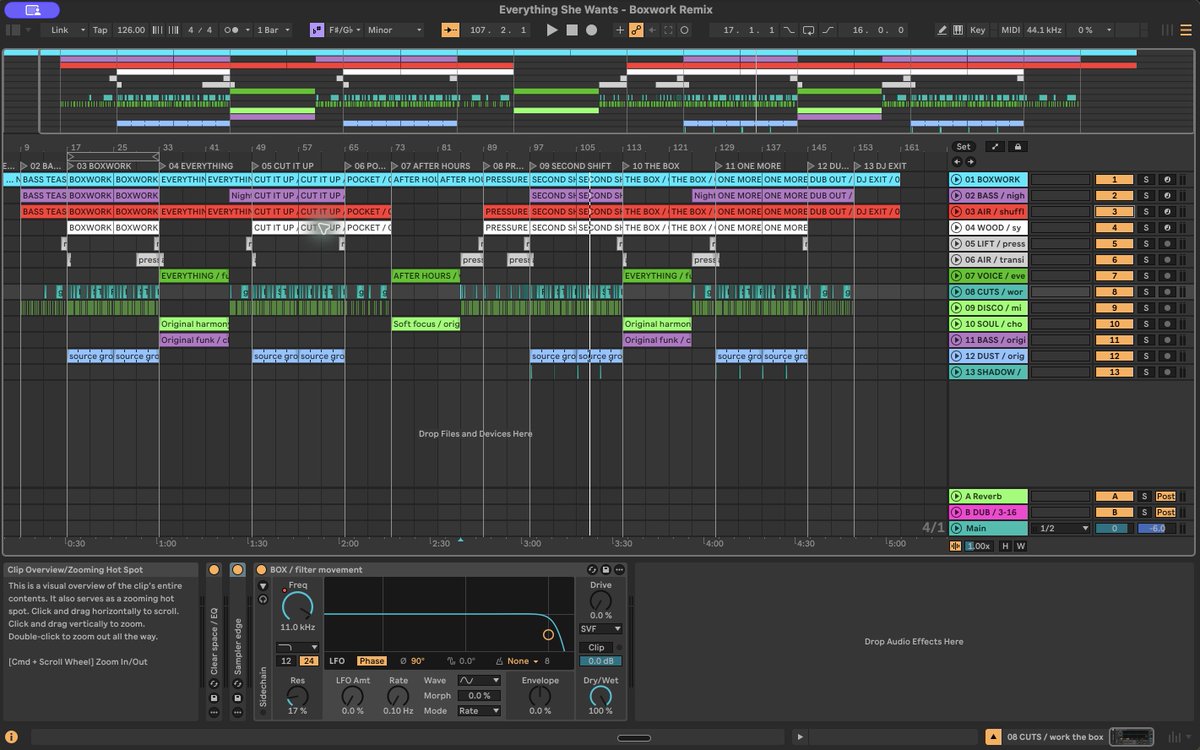Expand the Main track 1/2 output chooser
Image resolution: width=1200 pixels, height=750 pixels.
point(1063,528)
